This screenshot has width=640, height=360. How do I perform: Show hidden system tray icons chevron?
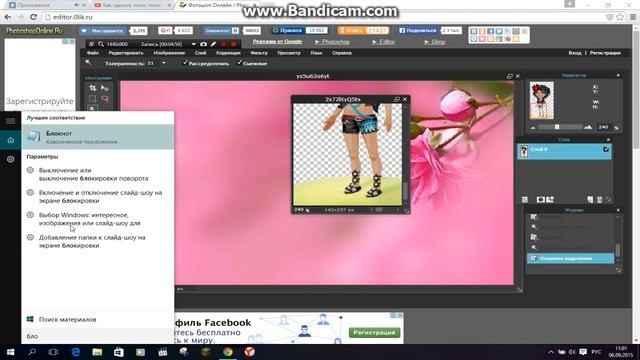pos(551,352)
